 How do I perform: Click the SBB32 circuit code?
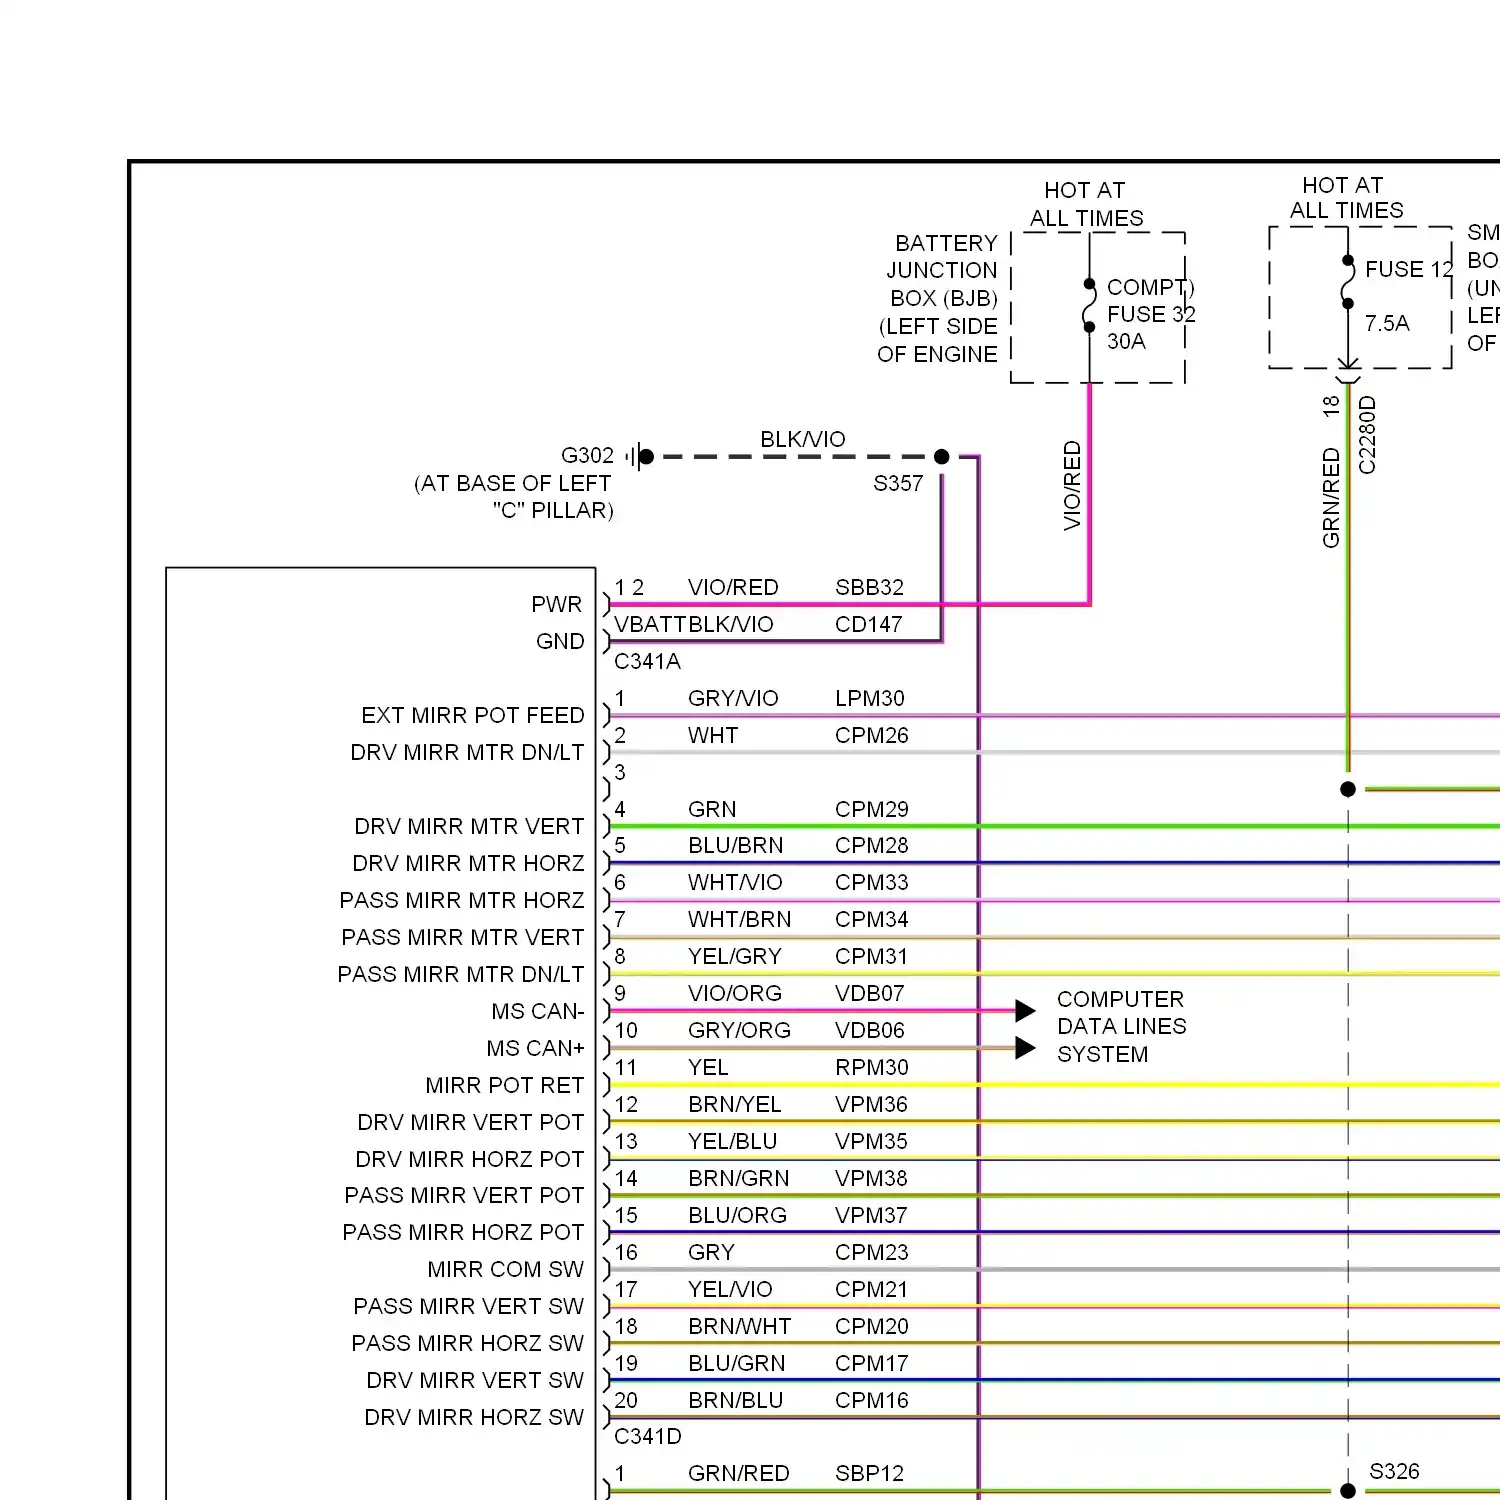tap(869, 587)
